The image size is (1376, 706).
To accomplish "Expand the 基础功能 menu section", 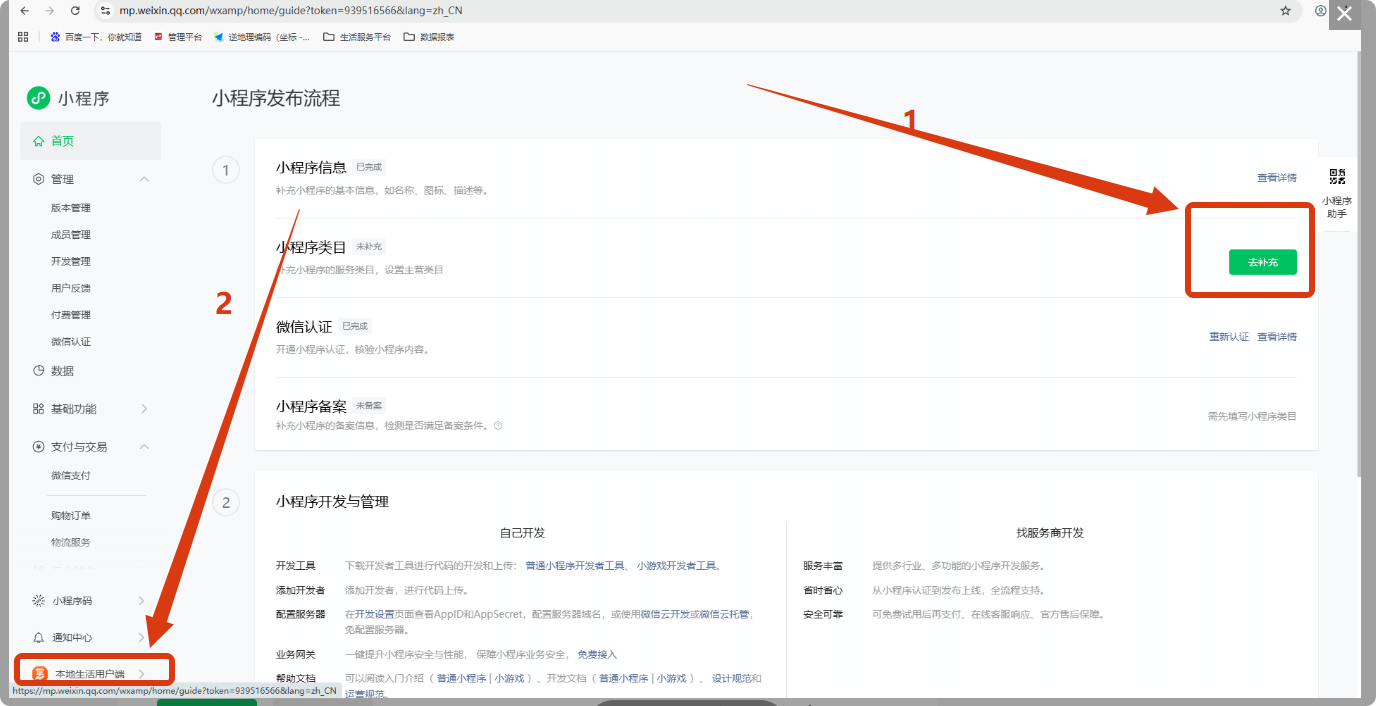I will pyautogui.click(x=144, y=408).
